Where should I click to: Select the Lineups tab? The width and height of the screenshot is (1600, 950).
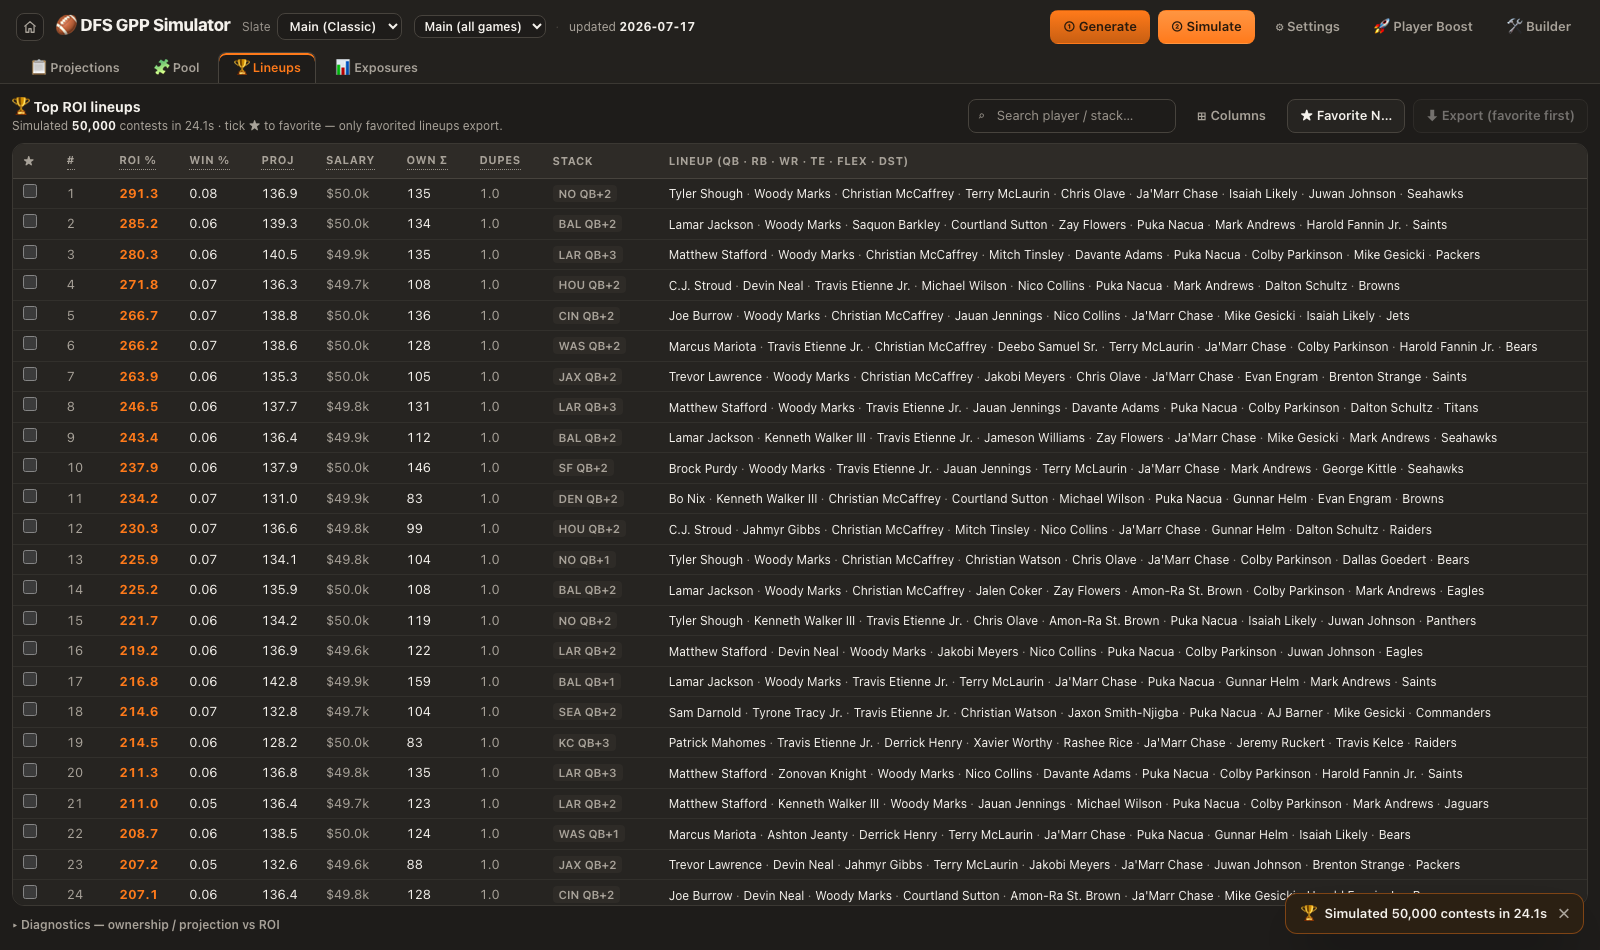coord(267,68)
